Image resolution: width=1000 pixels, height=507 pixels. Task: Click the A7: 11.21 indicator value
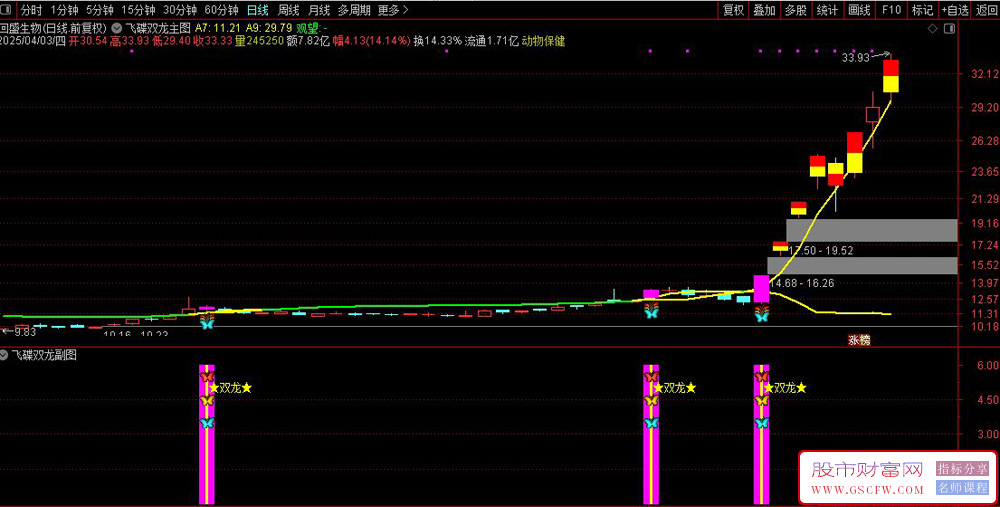tap(217, 28)
